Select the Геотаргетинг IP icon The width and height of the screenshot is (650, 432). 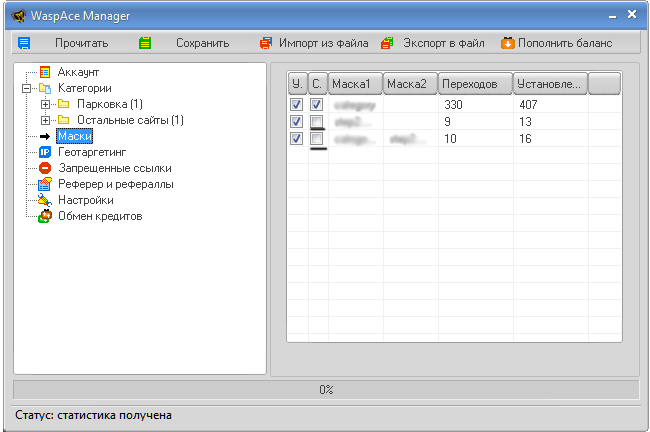click(44, 152)
